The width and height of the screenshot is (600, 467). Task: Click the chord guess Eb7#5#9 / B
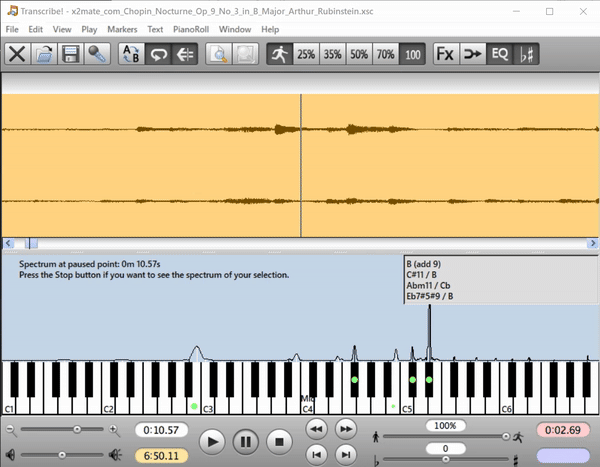click(x=430, y=296)
